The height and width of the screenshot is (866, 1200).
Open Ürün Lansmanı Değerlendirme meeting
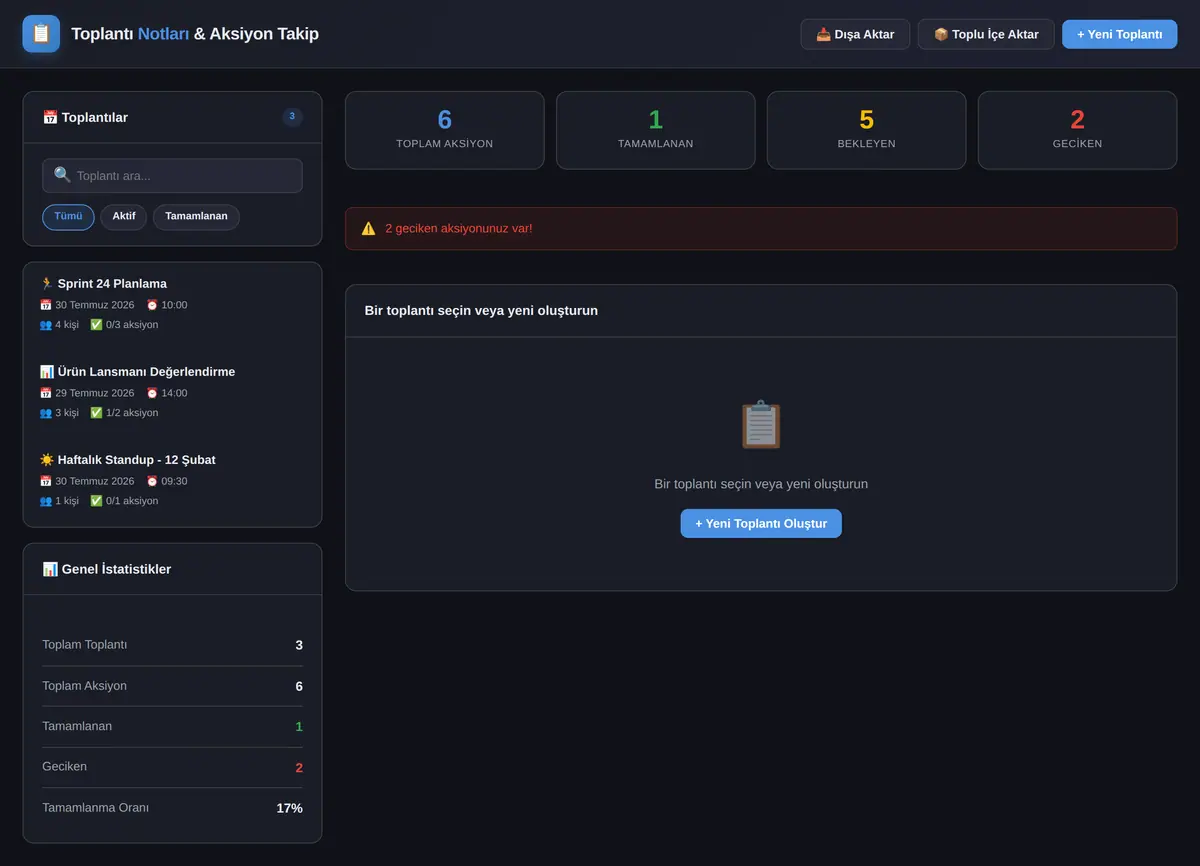pos(172,392)
